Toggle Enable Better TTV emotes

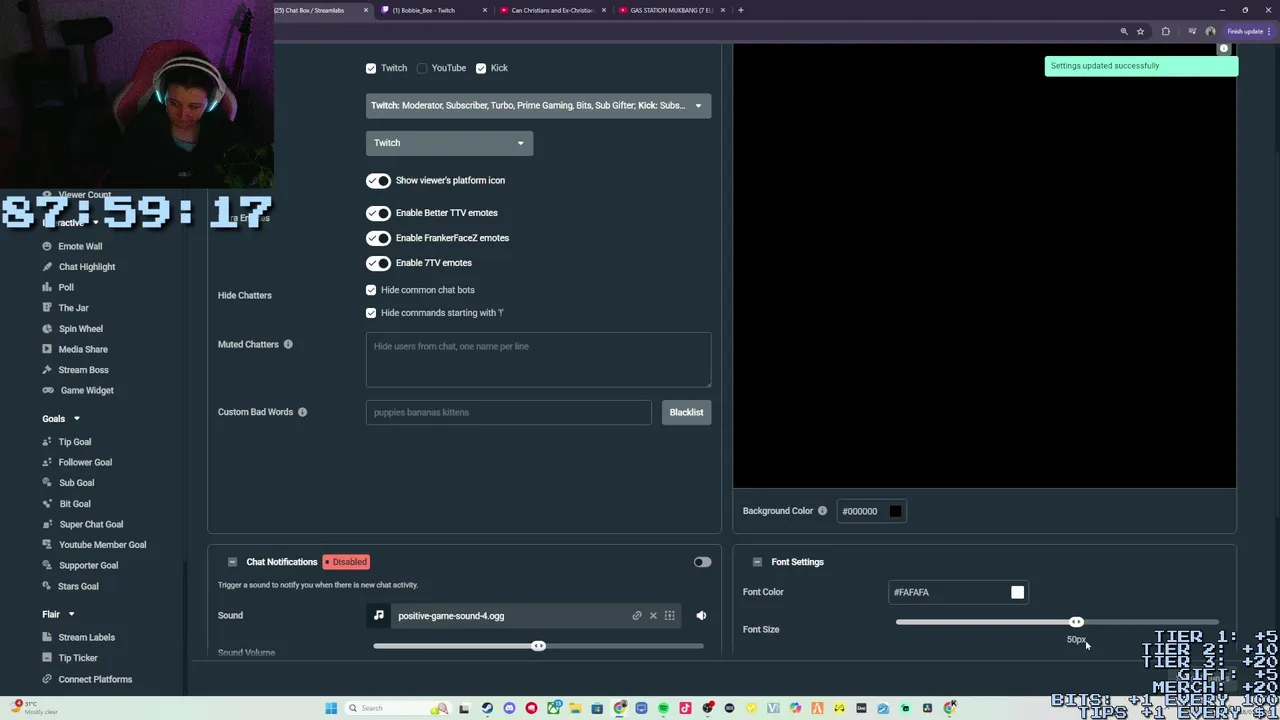pos(378,213)
